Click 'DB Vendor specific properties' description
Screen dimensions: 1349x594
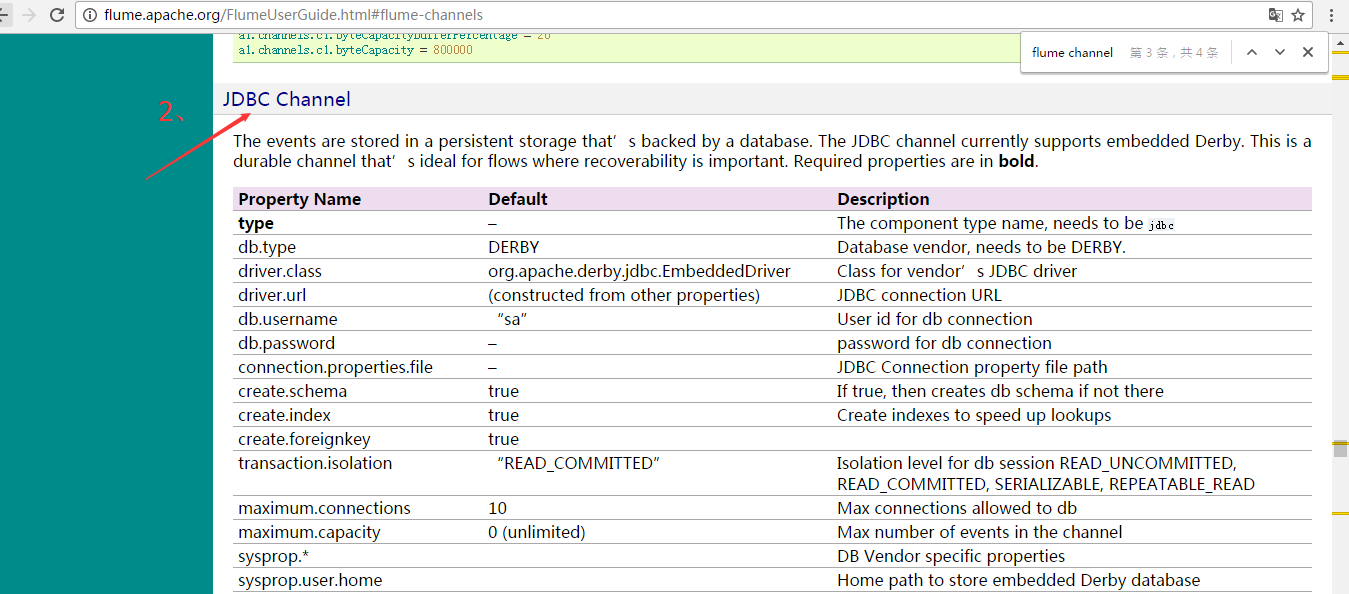(x=951, y=556)
